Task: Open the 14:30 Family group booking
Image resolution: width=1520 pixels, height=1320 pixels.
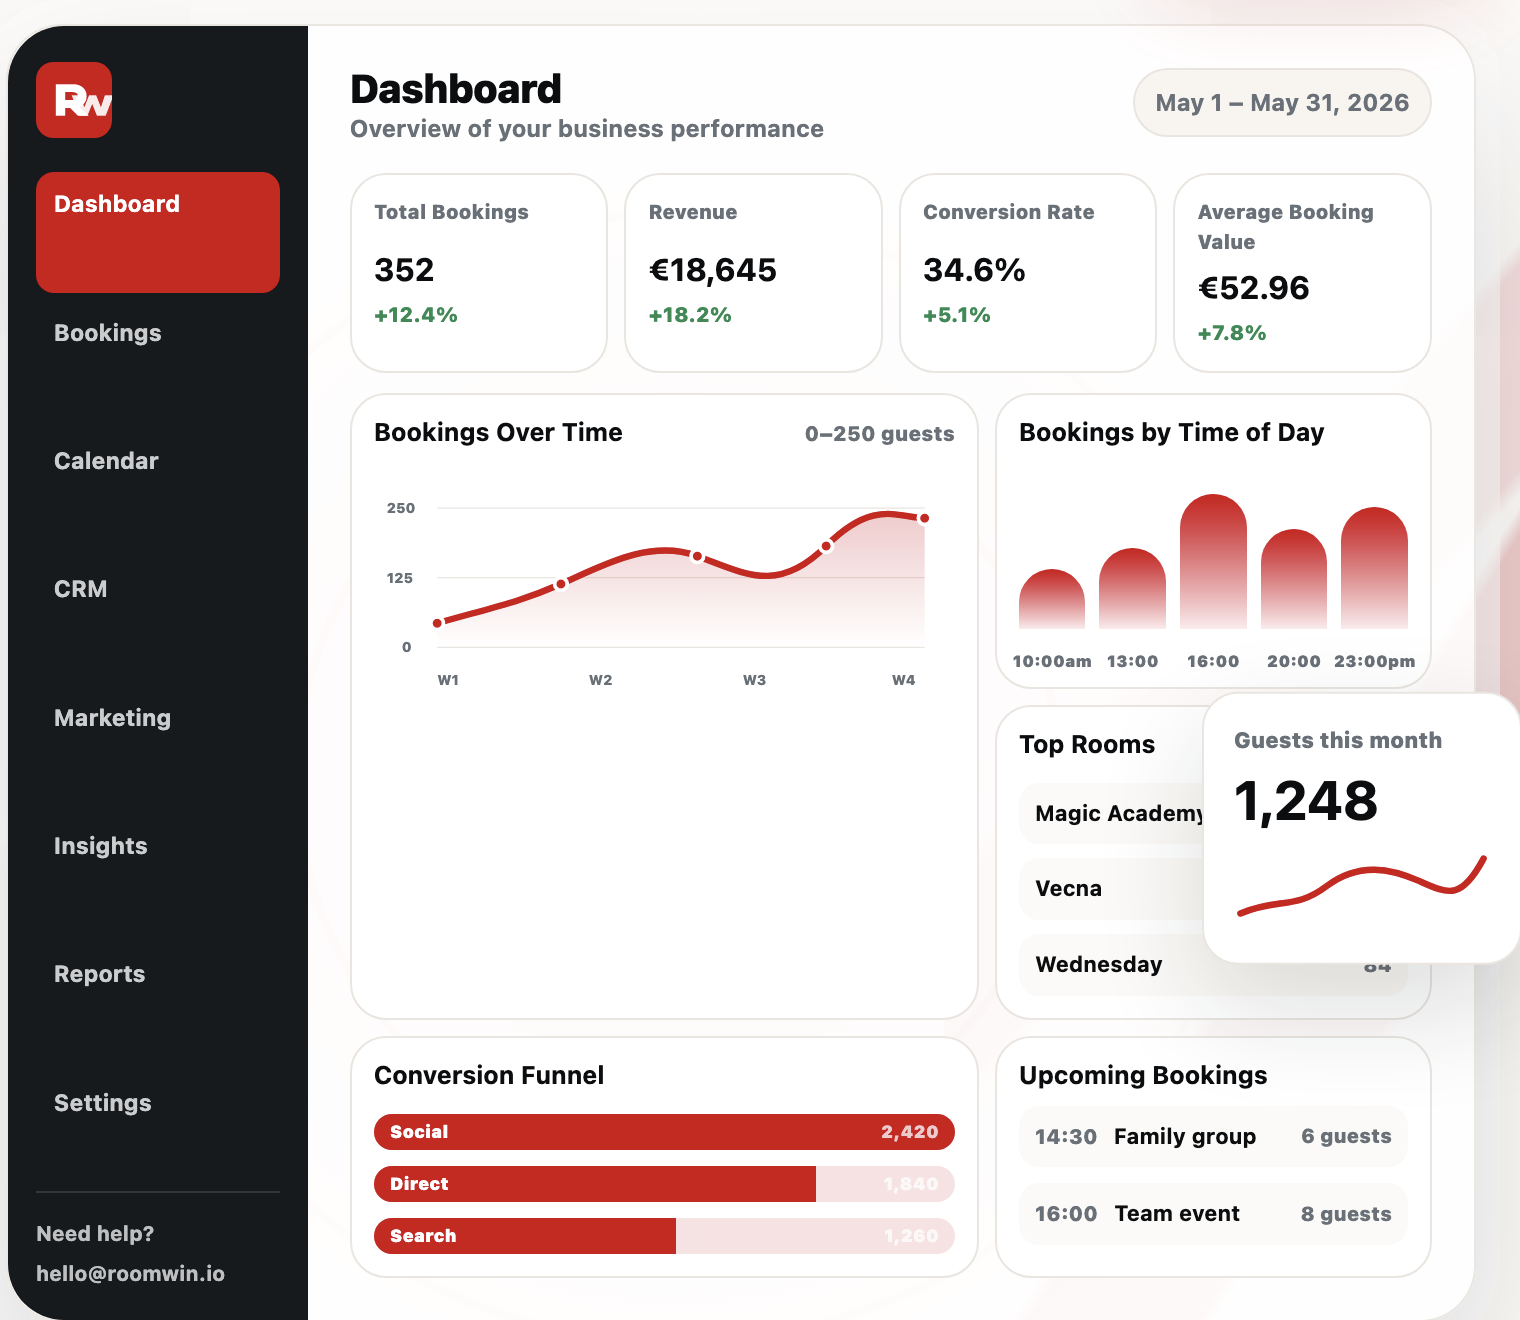Action: pos(1213,1137)
